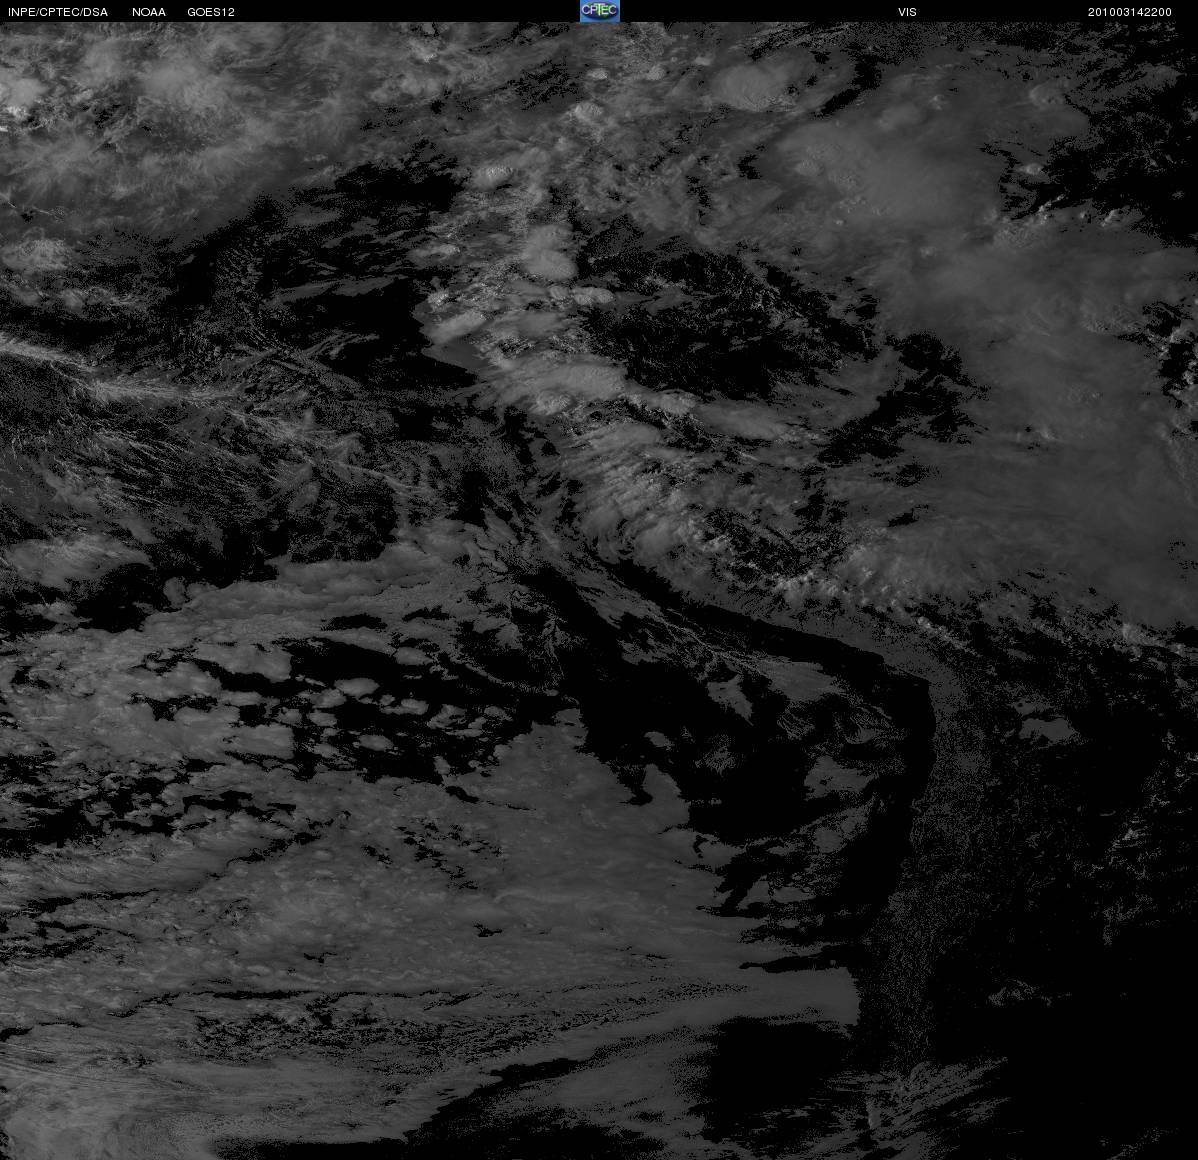
Task: Click the NOAA header text
Action: 149,12
